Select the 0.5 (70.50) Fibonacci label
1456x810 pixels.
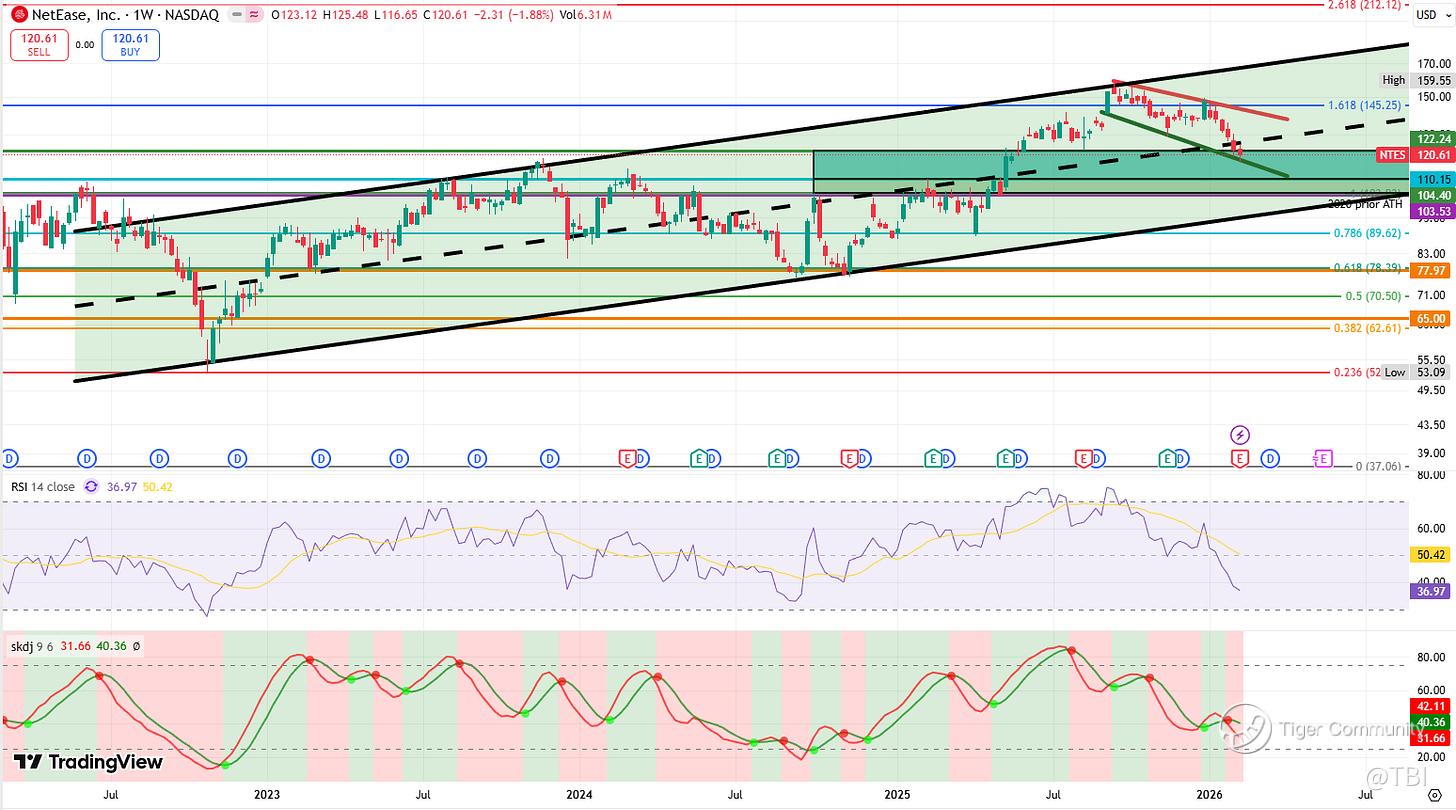pos(1373,296)
